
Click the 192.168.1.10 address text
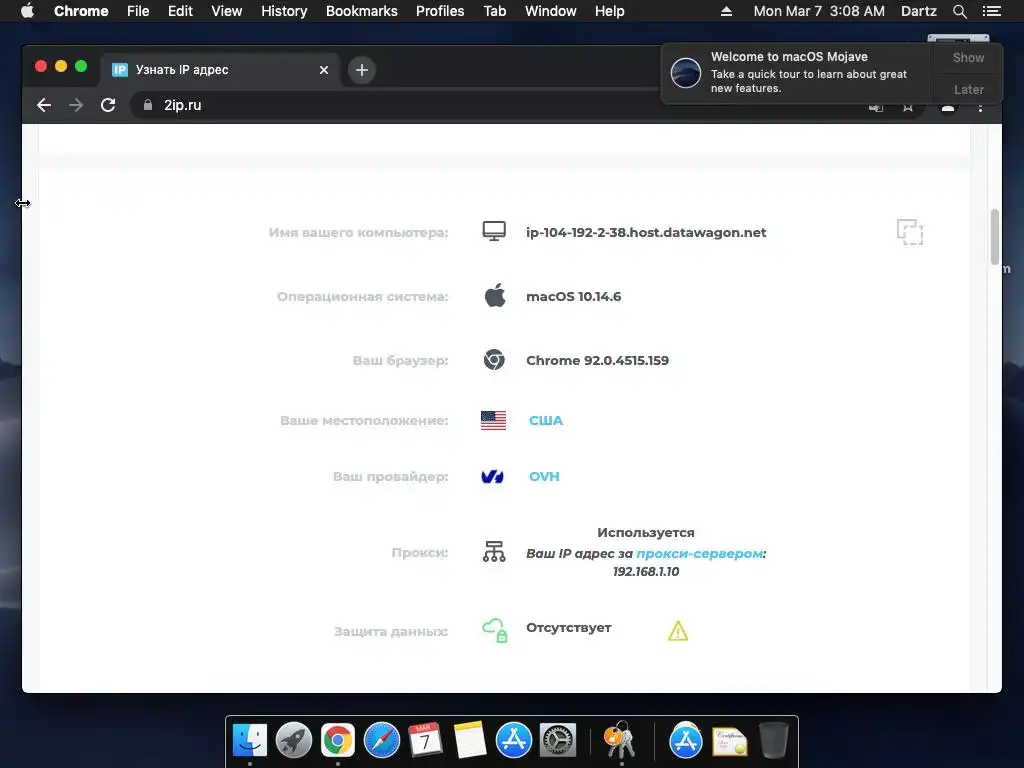646,571
